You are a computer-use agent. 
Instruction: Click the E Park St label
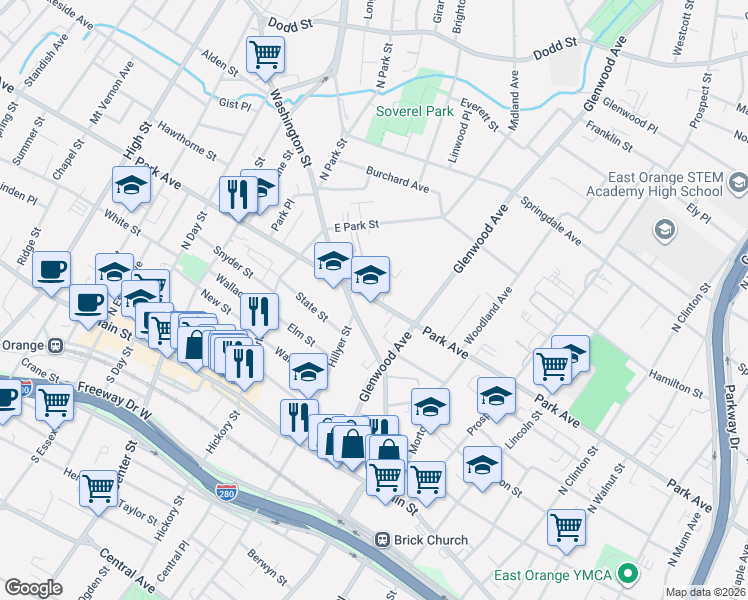point(356,226)
